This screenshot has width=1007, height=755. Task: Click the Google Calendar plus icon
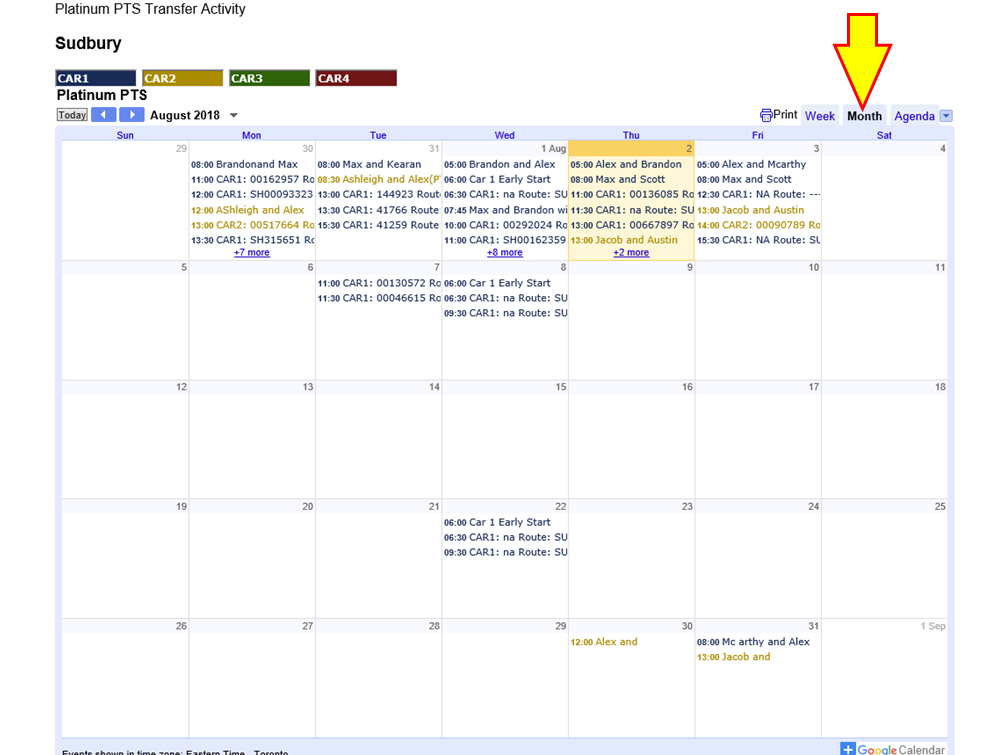coord(847,749)
